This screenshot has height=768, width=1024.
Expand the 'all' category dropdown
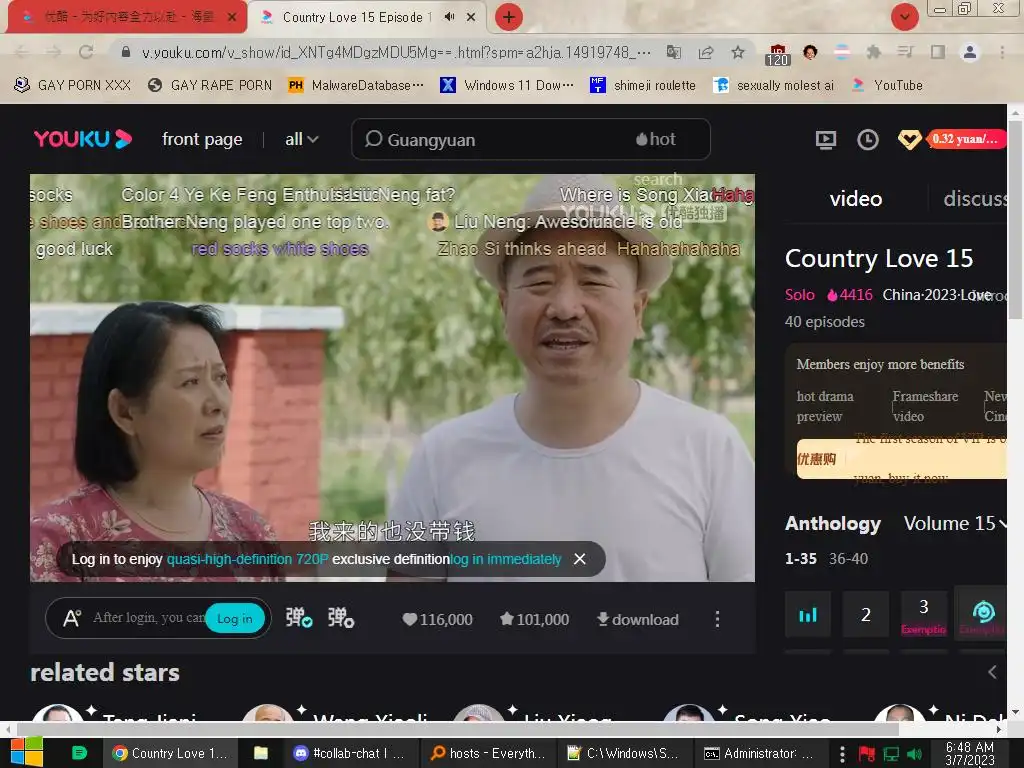(301, 139)
